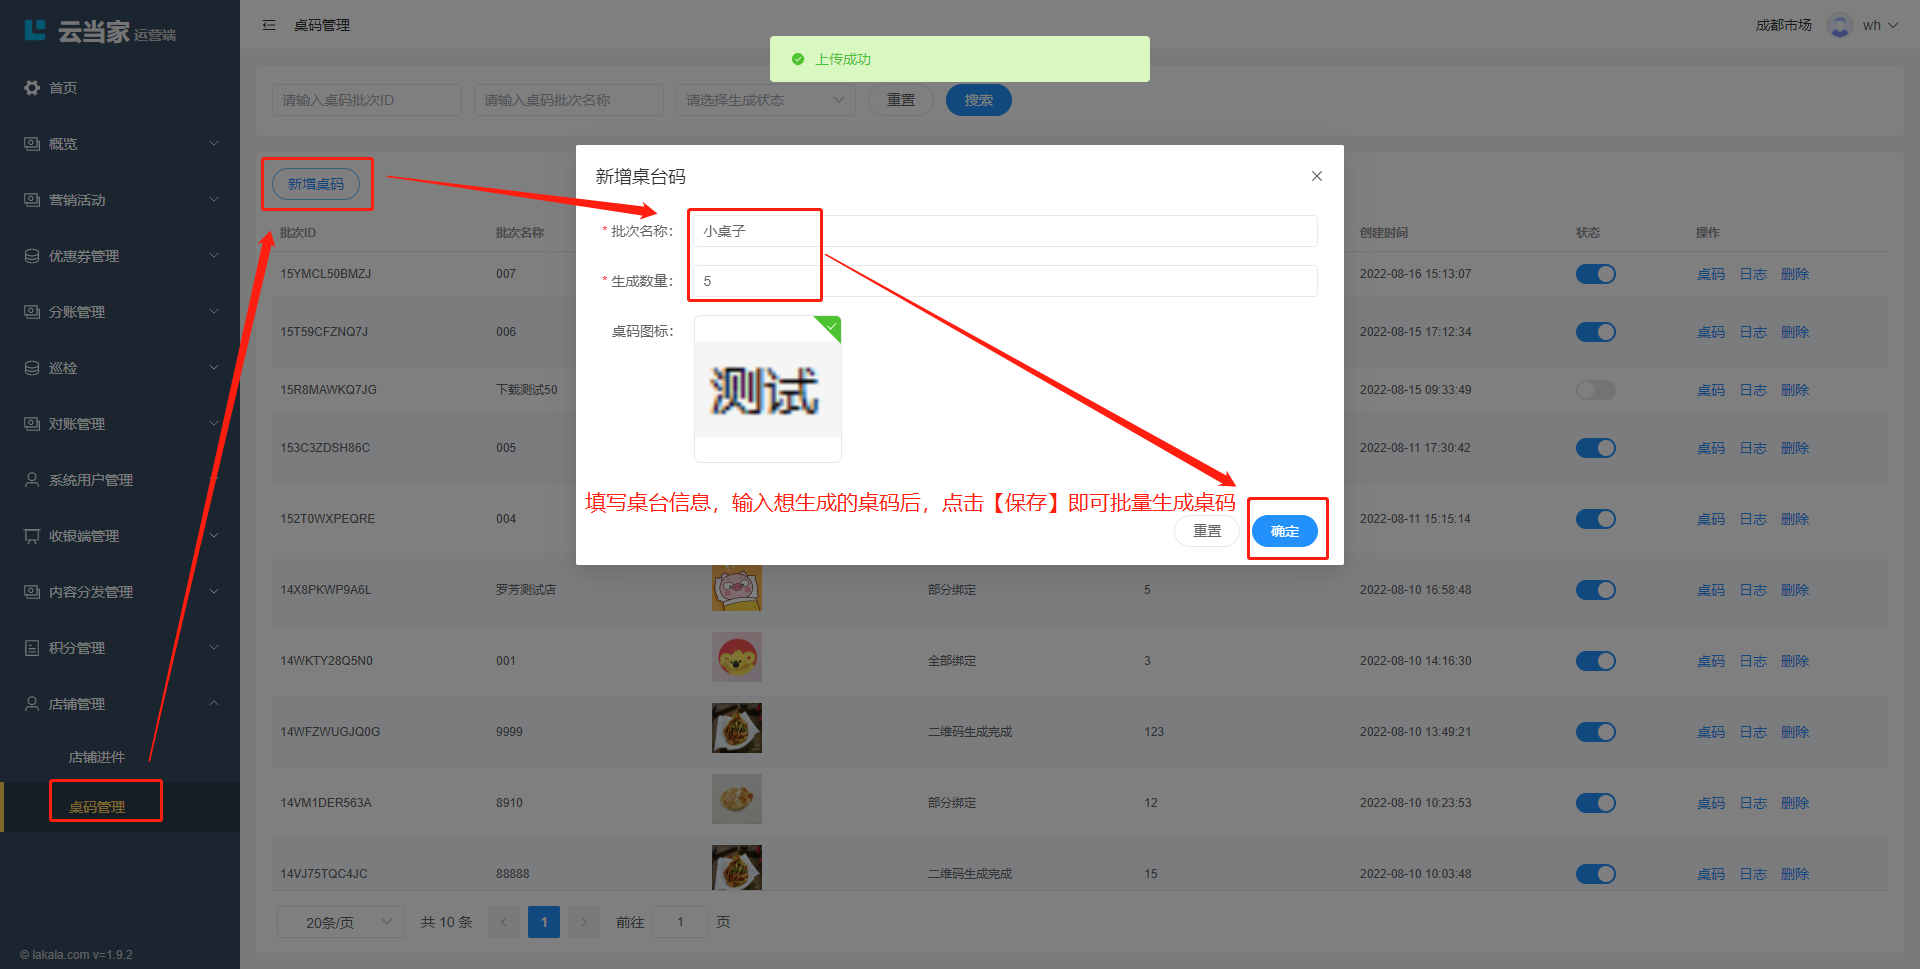Click the 优惠券管理 sidebar icon
Screen dimensions: 1920x969
coord(32,256)
